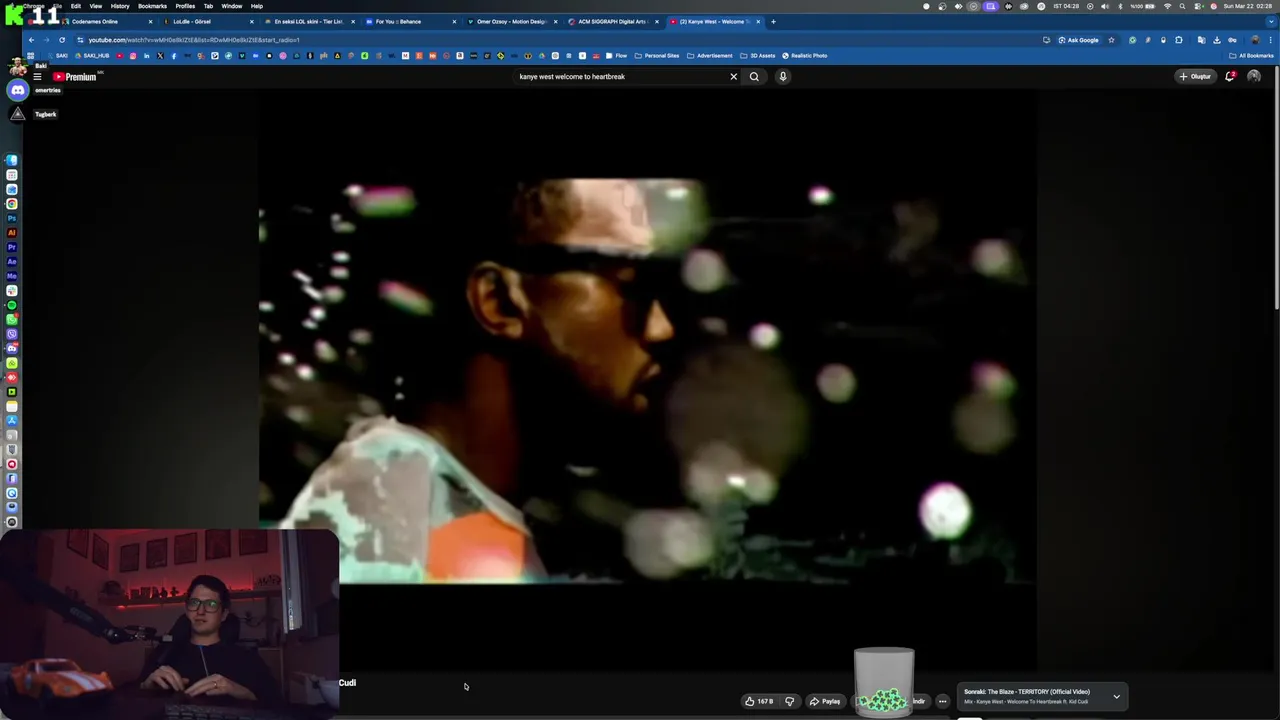Open the SAKI_HUB bookmark
Image resolution: width=1280 pixels, height=720 pixels.
click(92, 56)
